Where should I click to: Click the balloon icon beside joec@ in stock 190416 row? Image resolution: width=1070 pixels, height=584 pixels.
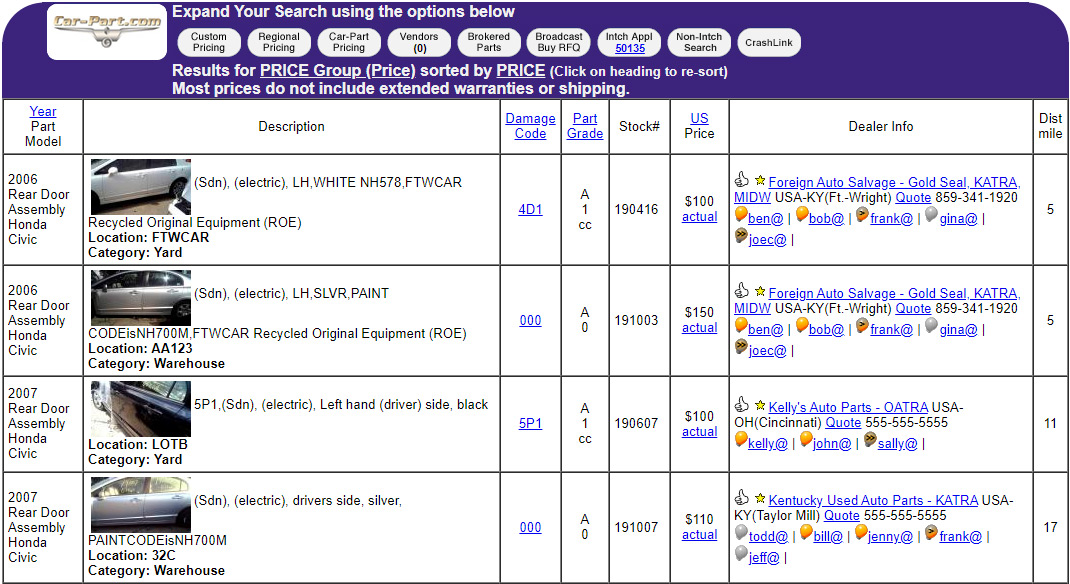pos(741,236)
